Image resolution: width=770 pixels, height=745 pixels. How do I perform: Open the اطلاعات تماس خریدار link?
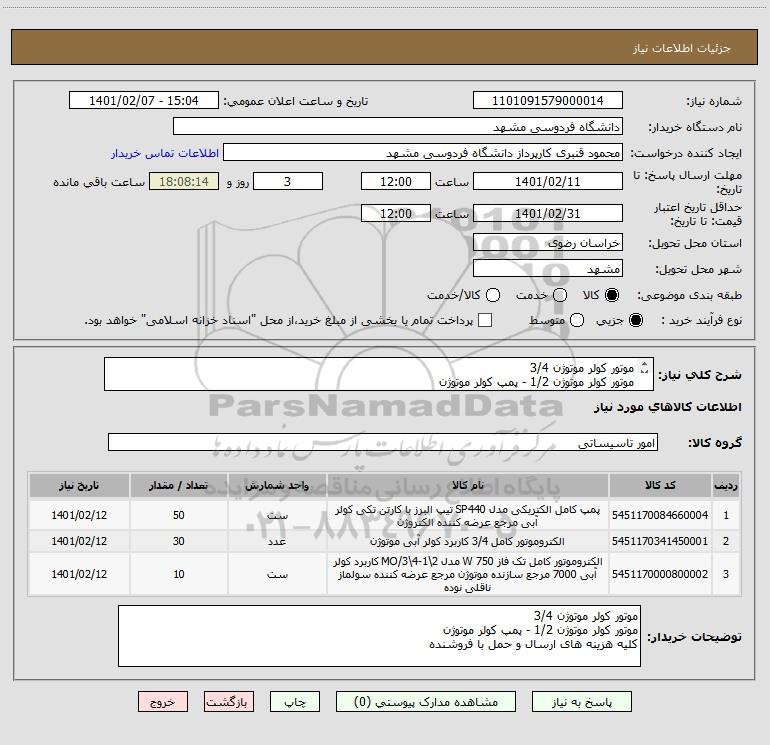click(x=165, y=153)
